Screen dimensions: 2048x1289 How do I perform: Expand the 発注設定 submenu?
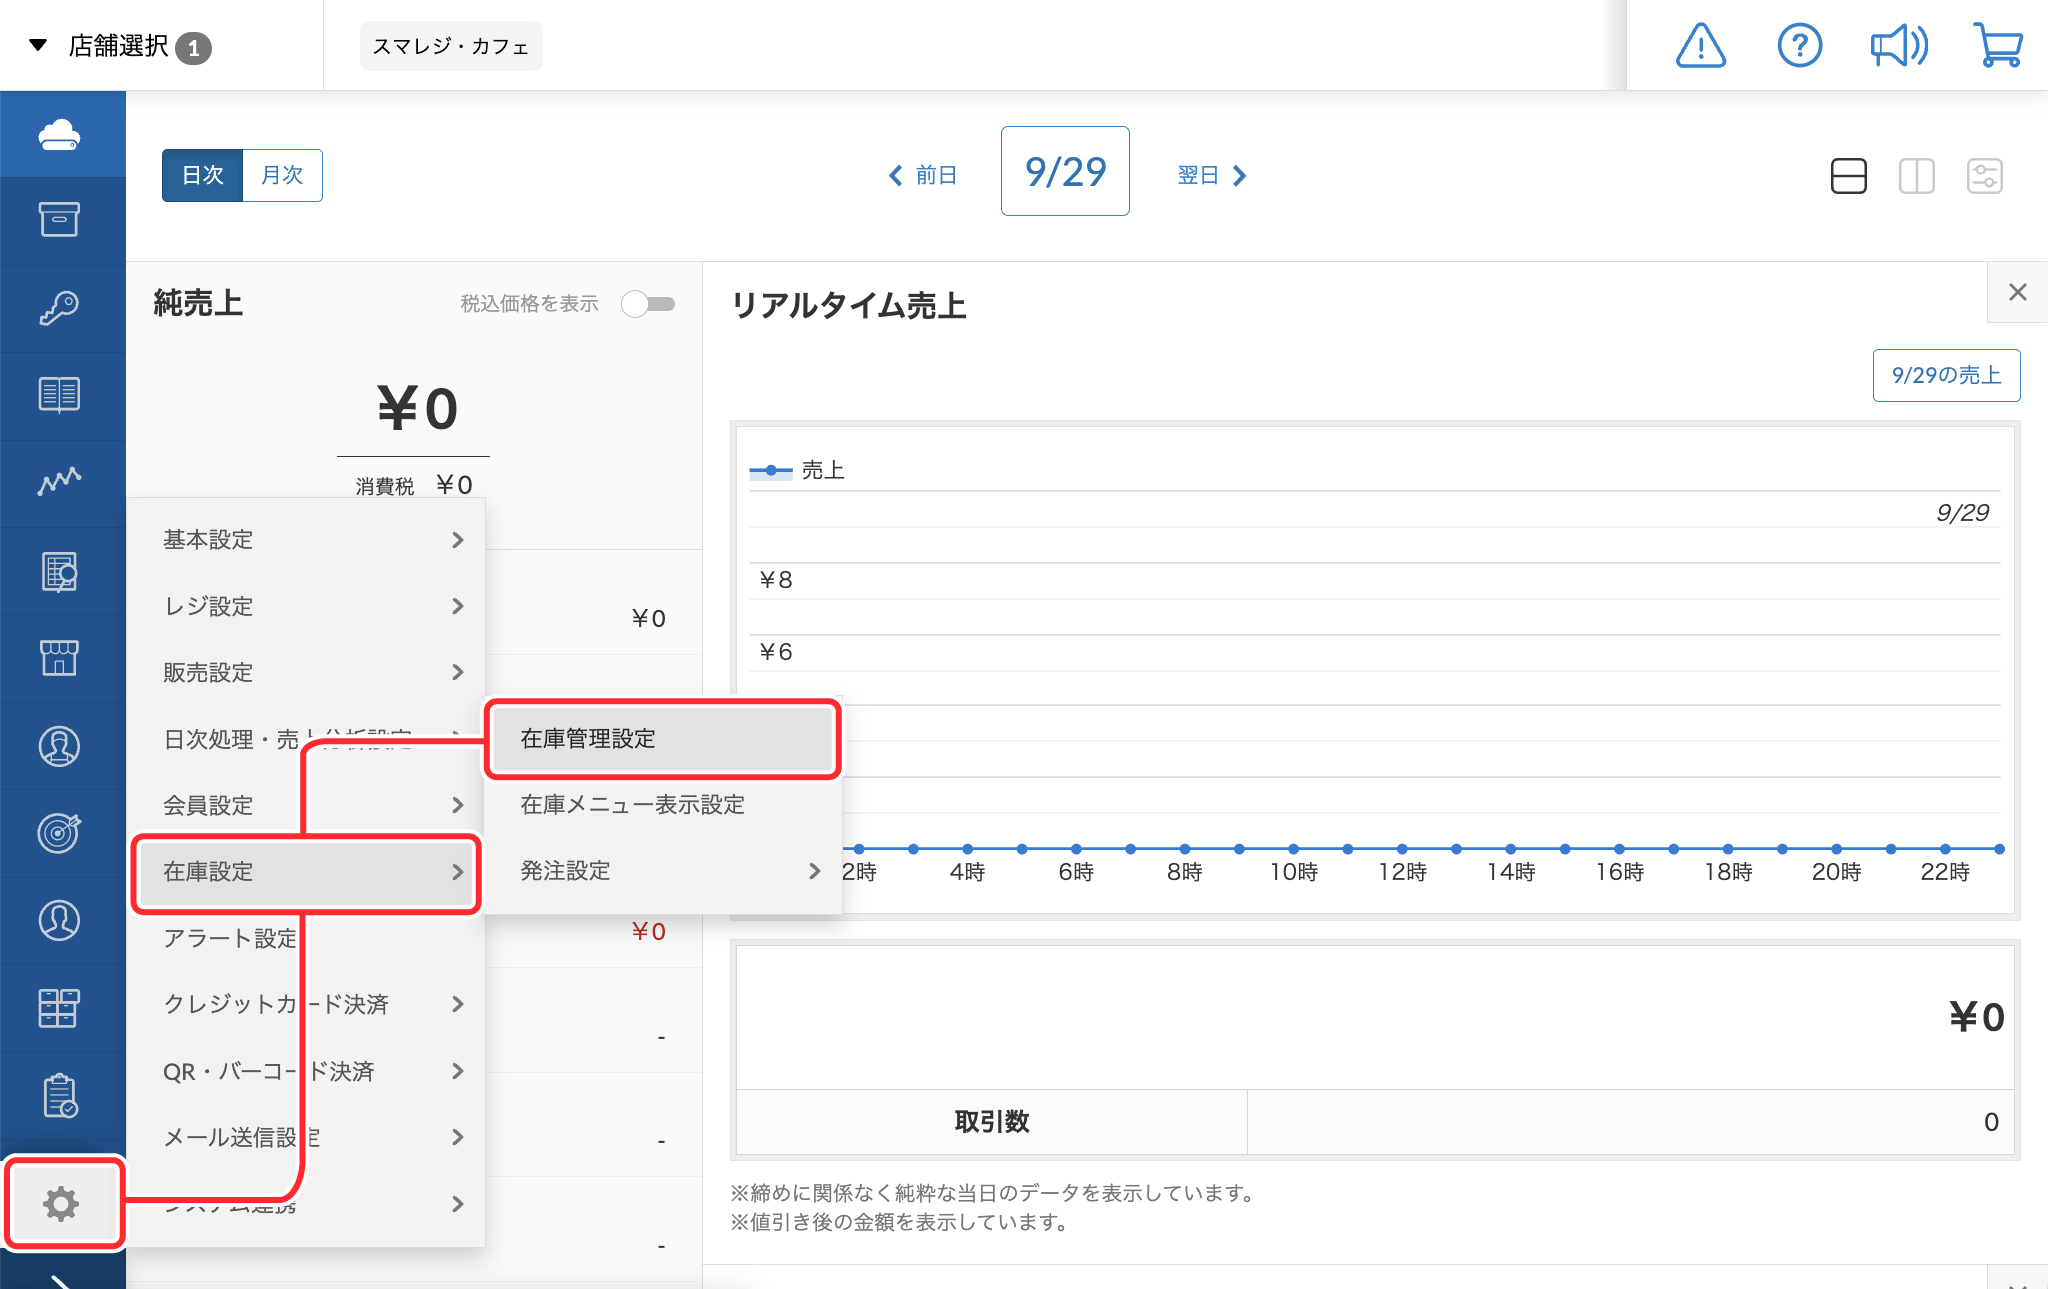[x=663, y=871]
